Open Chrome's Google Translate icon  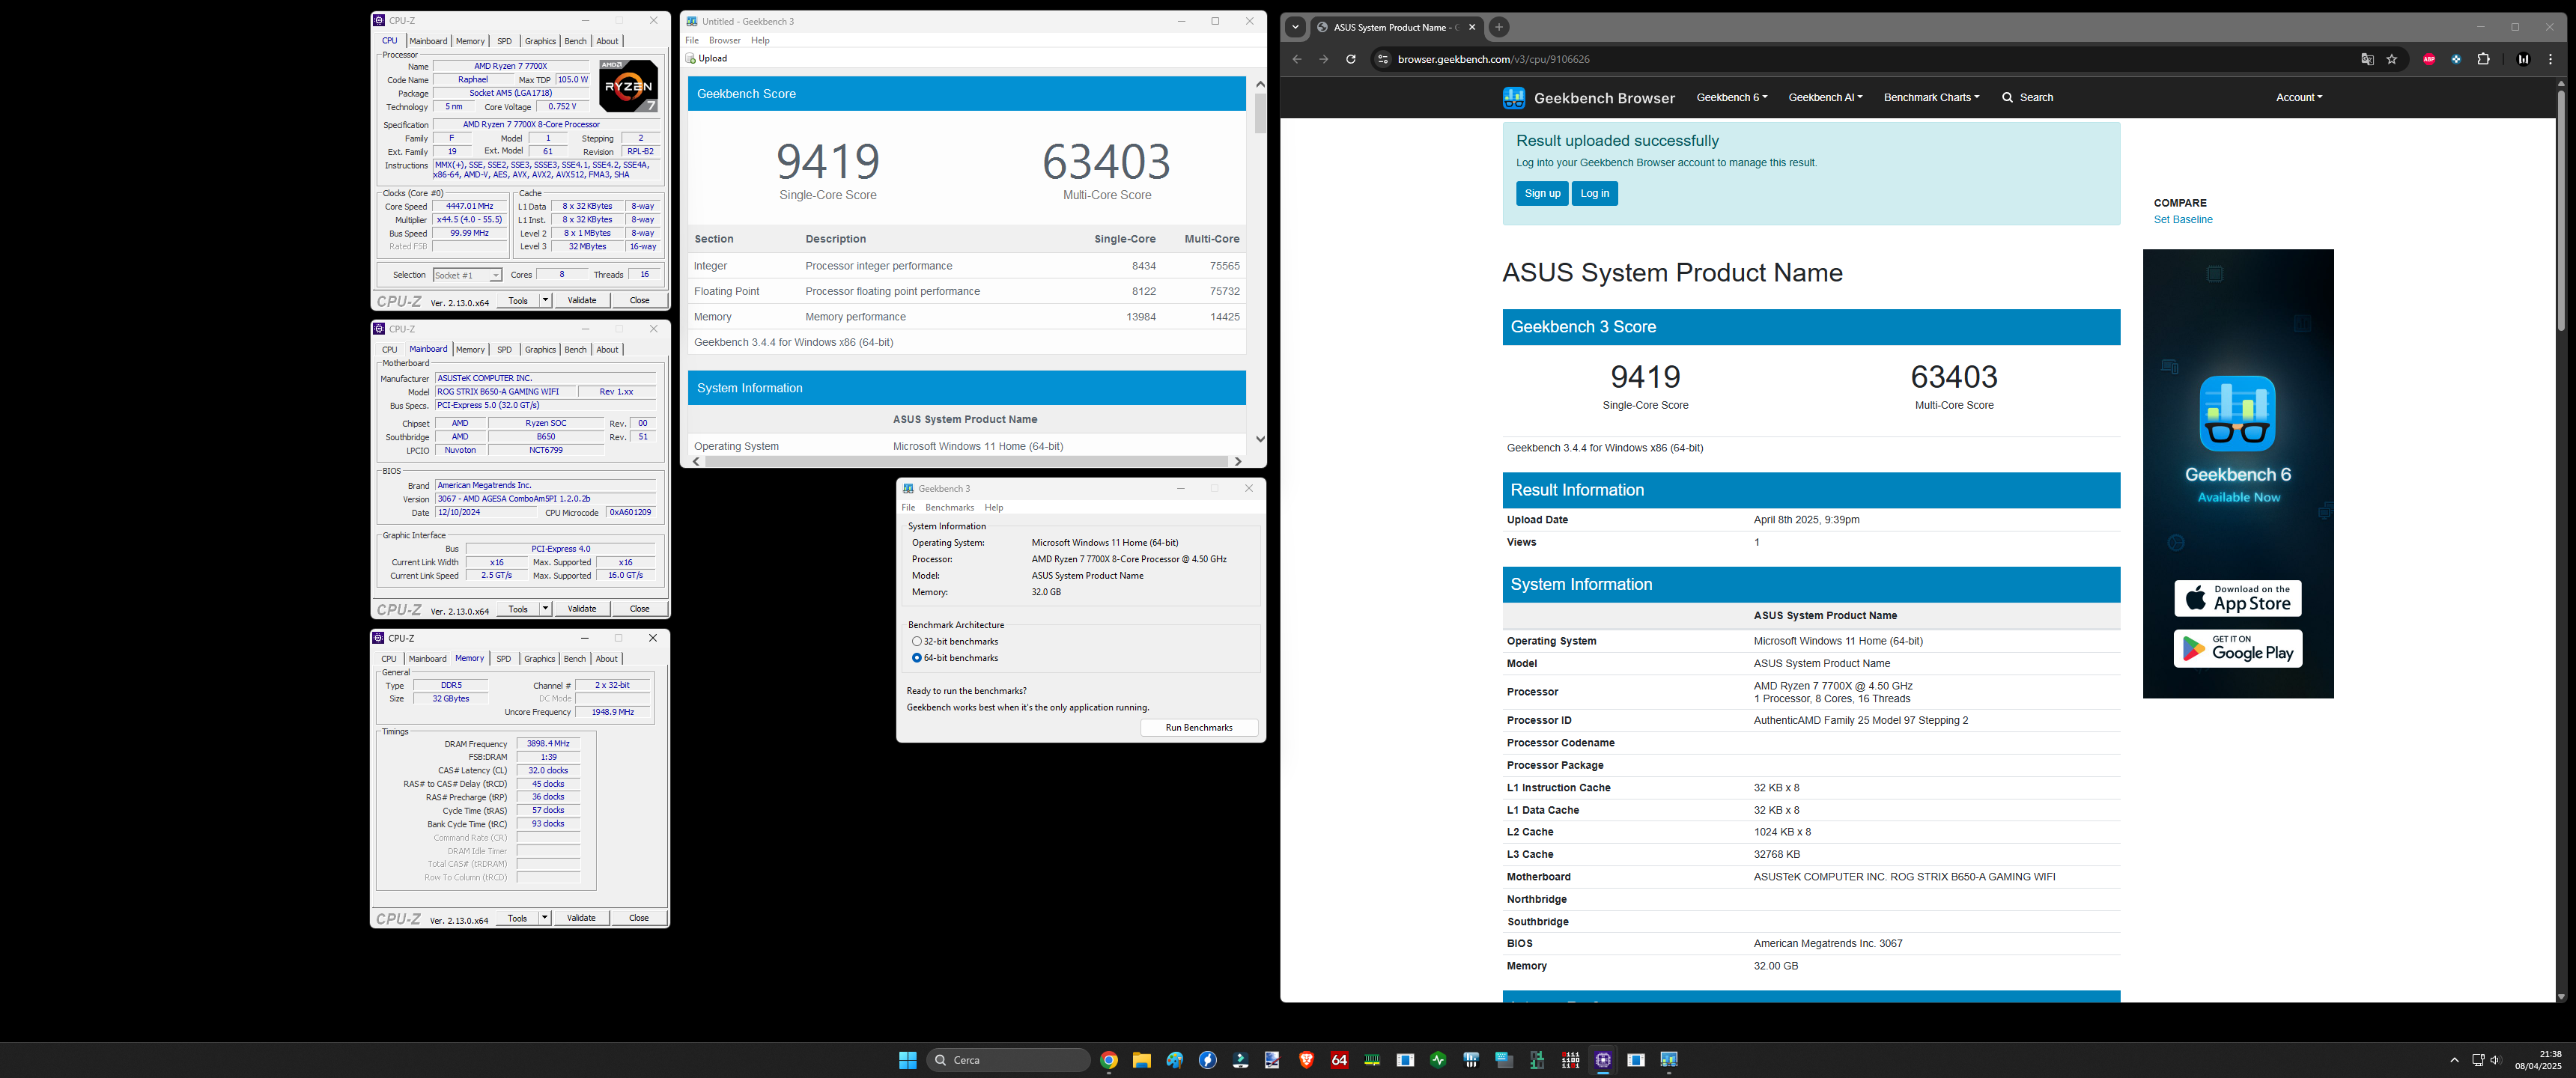(2367, 59)
